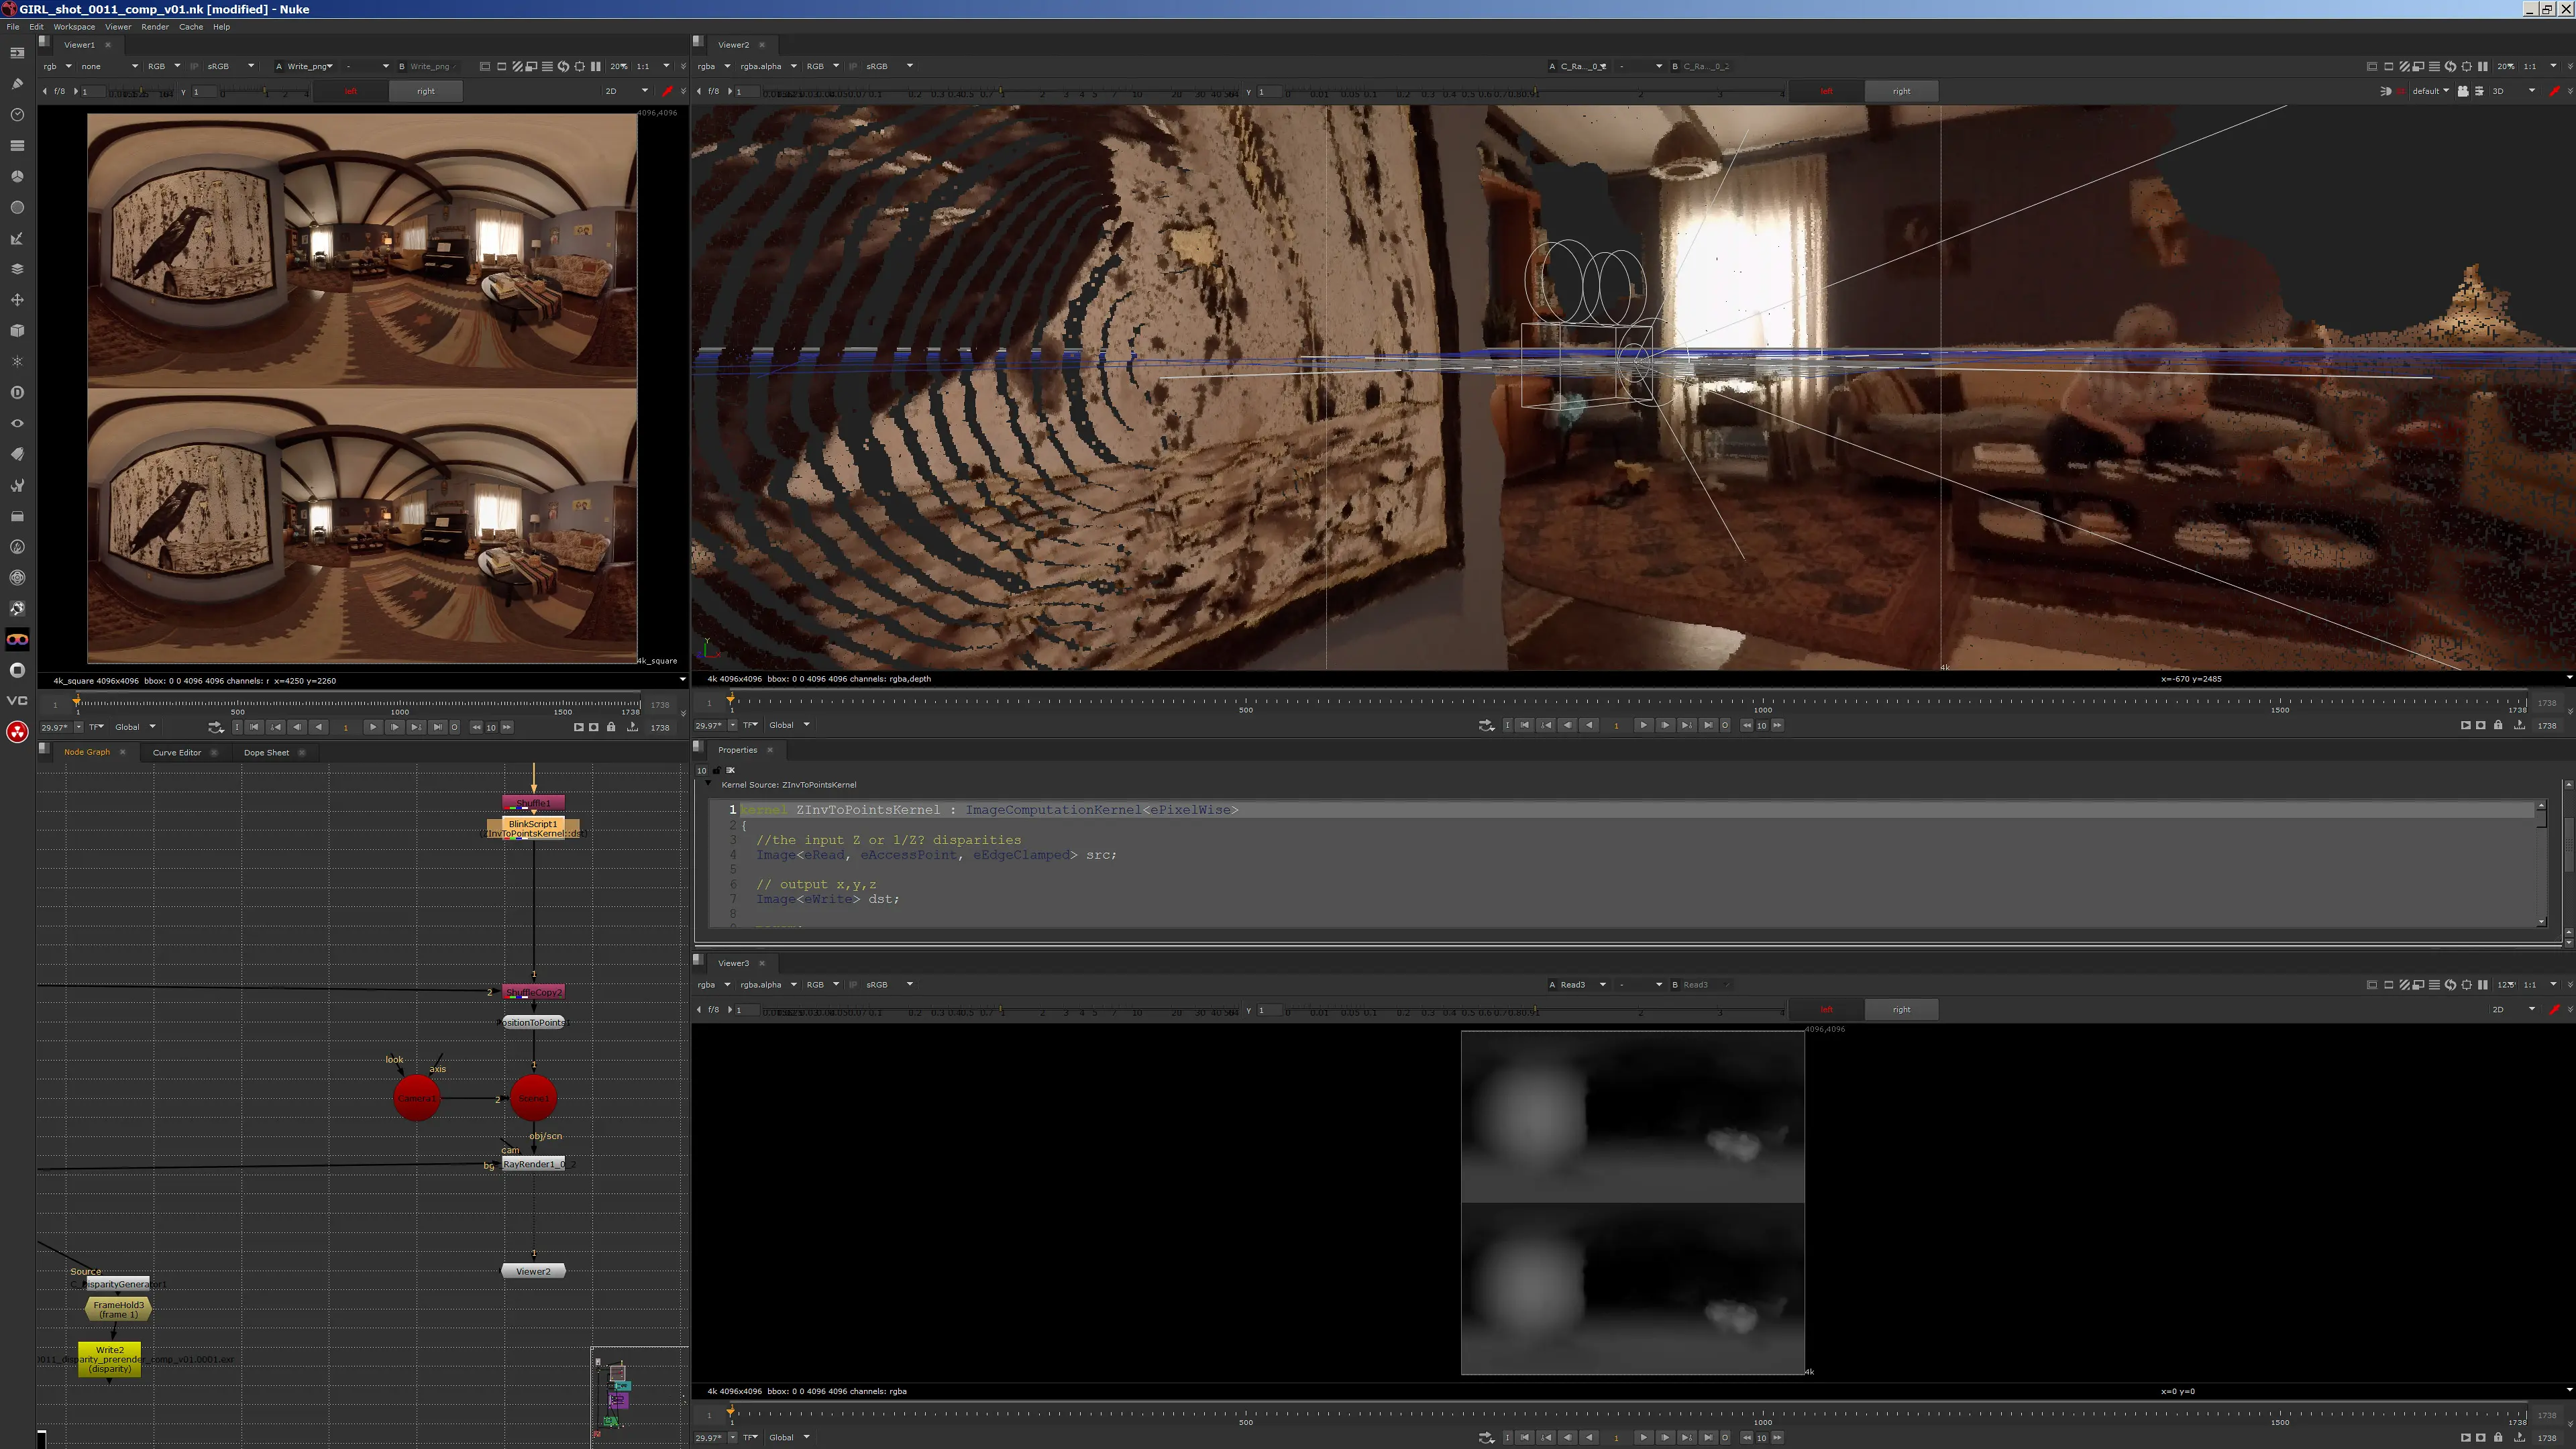Screen dimensions: 2576x1449
Task: Click the Viewer1 red color picker icon
Action: point(667,91)
